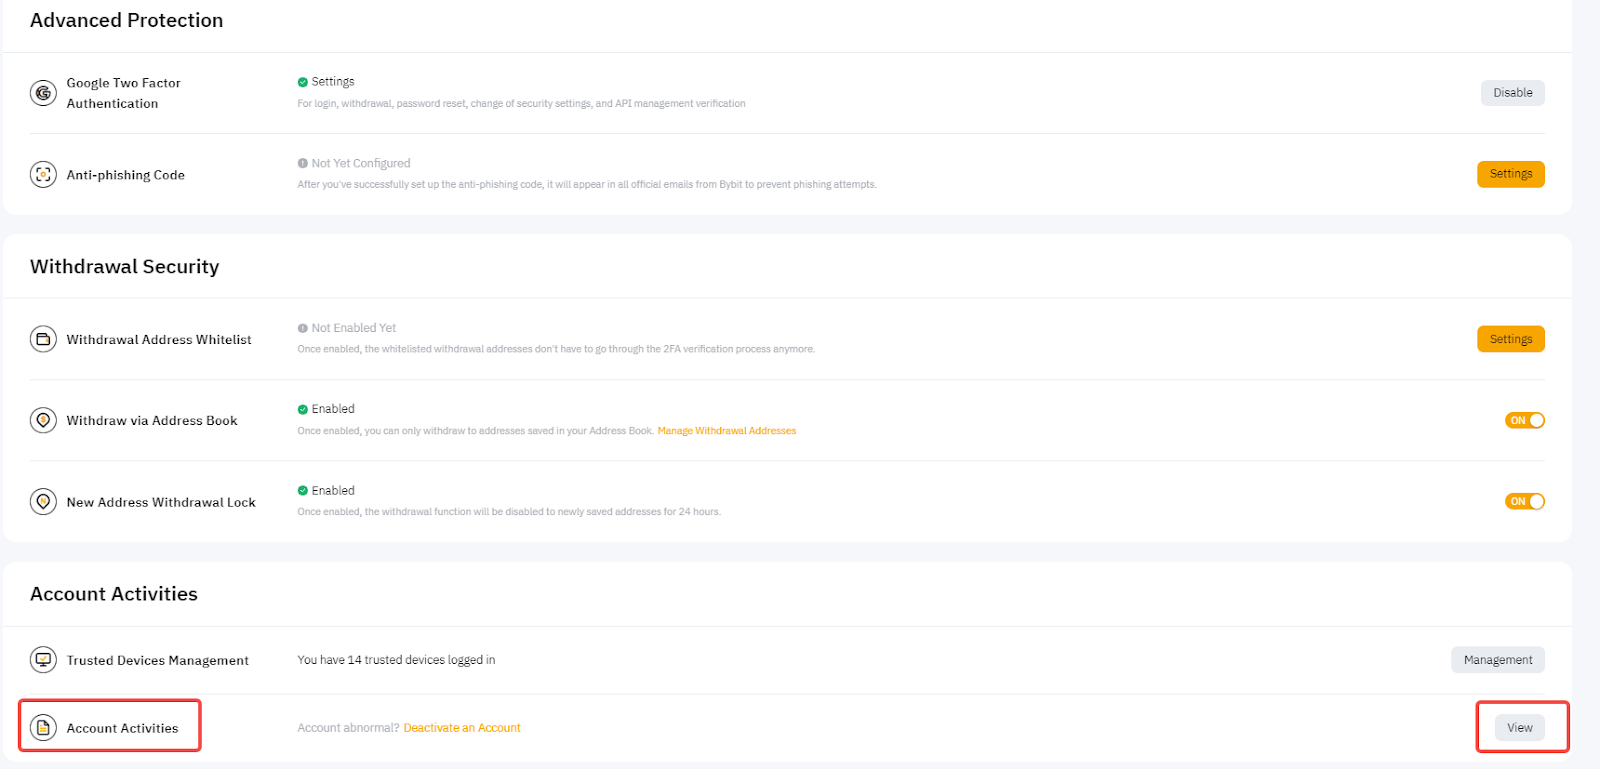1600x769 pixels.
Task: Disable Google Two Factor Authentication
Action: pos(1512,93)
